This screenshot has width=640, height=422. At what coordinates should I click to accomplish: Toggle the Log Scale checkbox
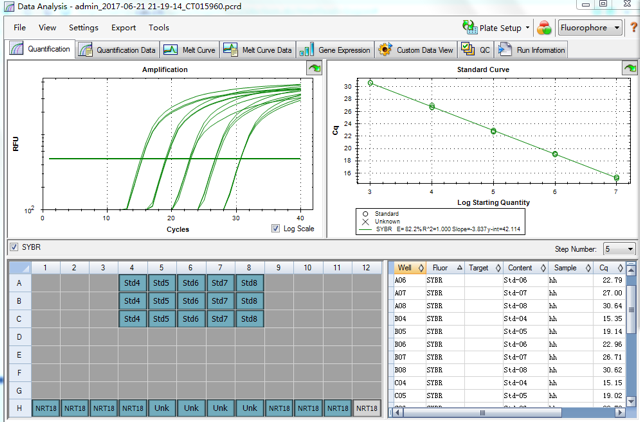276,229
